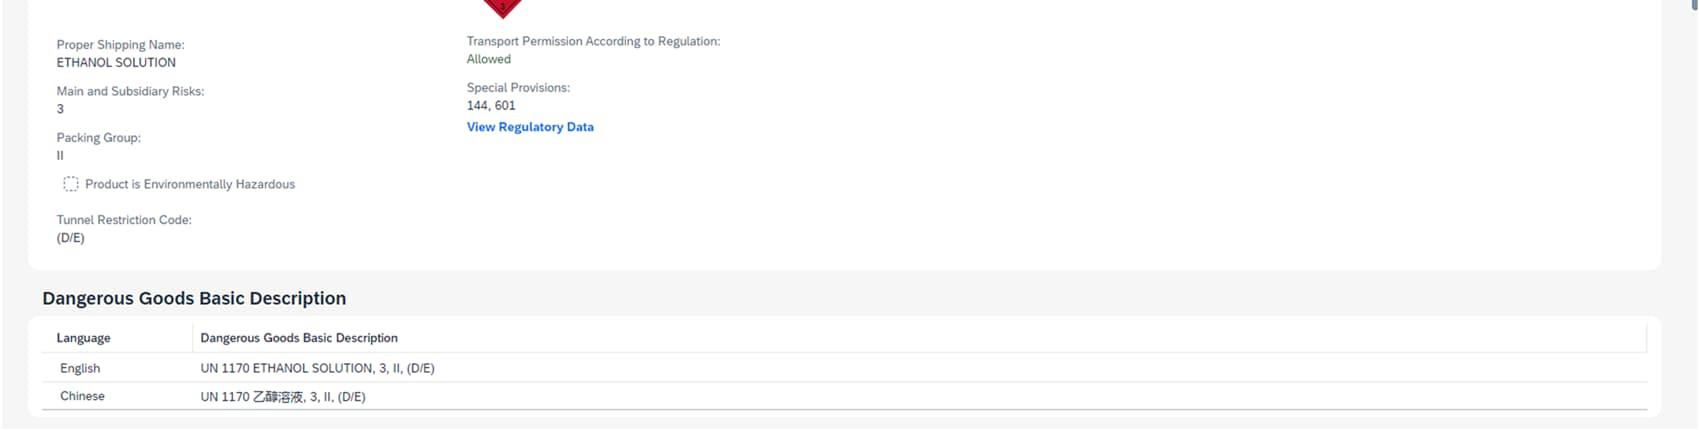Click Transport Permission According to Regulation label
The width and height of the screenshot is (1699, 430).
coord(593,41)
